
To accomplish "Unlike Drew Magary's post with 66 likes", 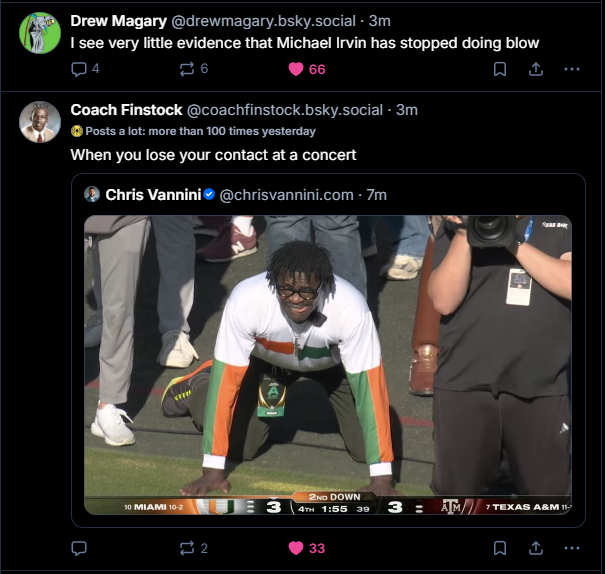I will pyautogui.click(x=296, y=69).
